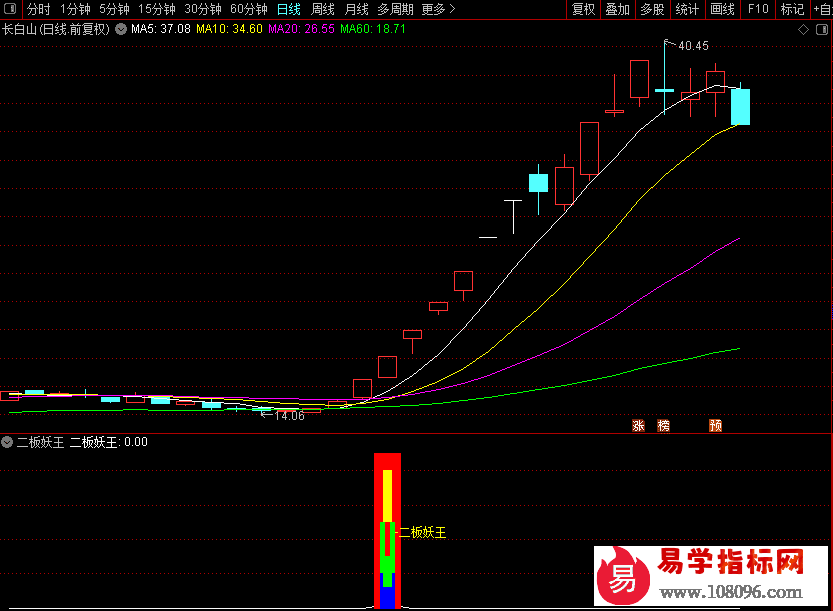833x611 pixels.
Task: Toggle the side panel icon at chart top-right
Action: [x=822, y=30]
